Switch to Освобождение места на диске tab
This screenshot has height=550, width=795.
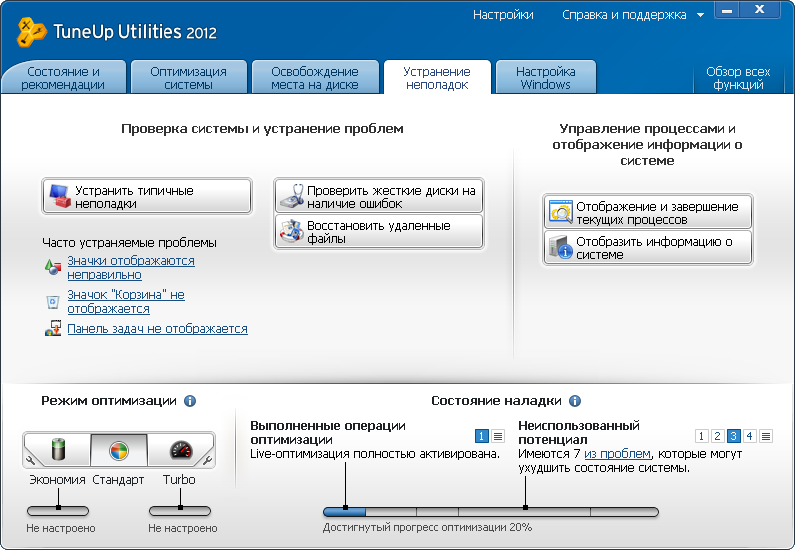click(315, 78)
